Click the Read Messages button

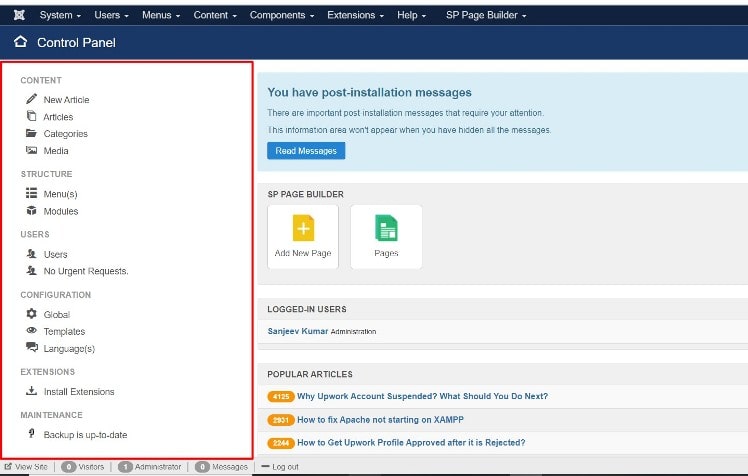pyautogui.click(x=306, y=151)
